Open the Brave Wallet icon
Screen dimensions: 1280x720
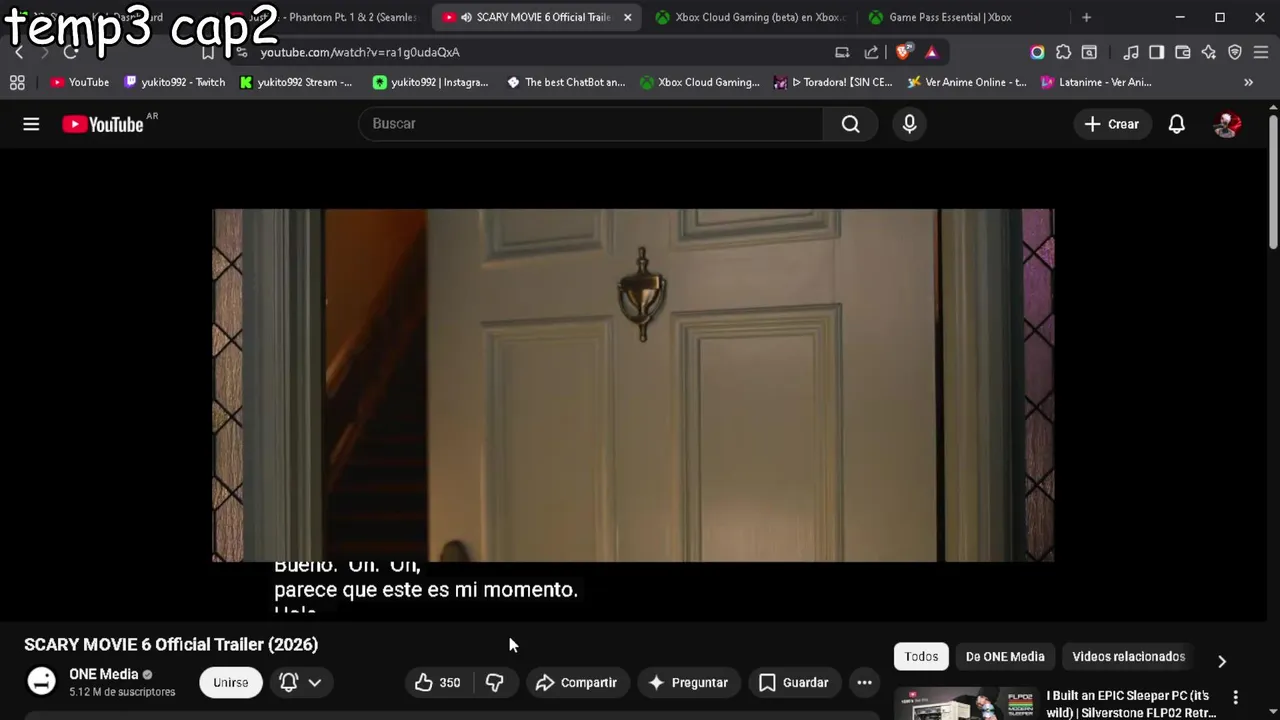[1183, 52]
